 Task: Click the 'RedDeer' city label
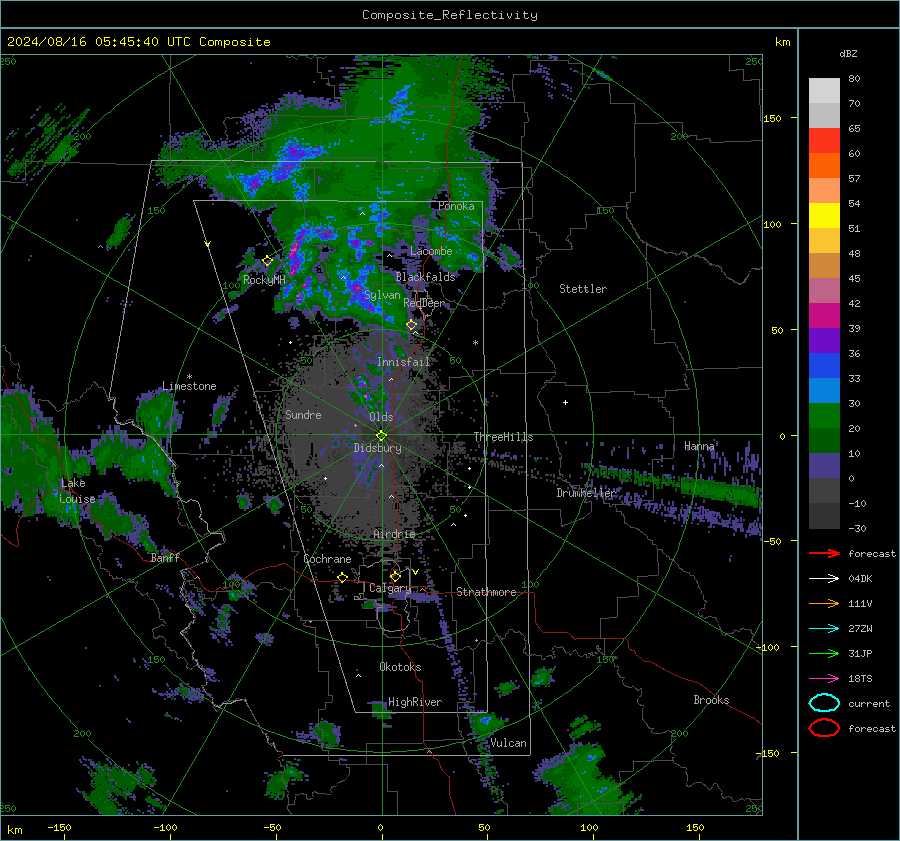pos(424,303)
